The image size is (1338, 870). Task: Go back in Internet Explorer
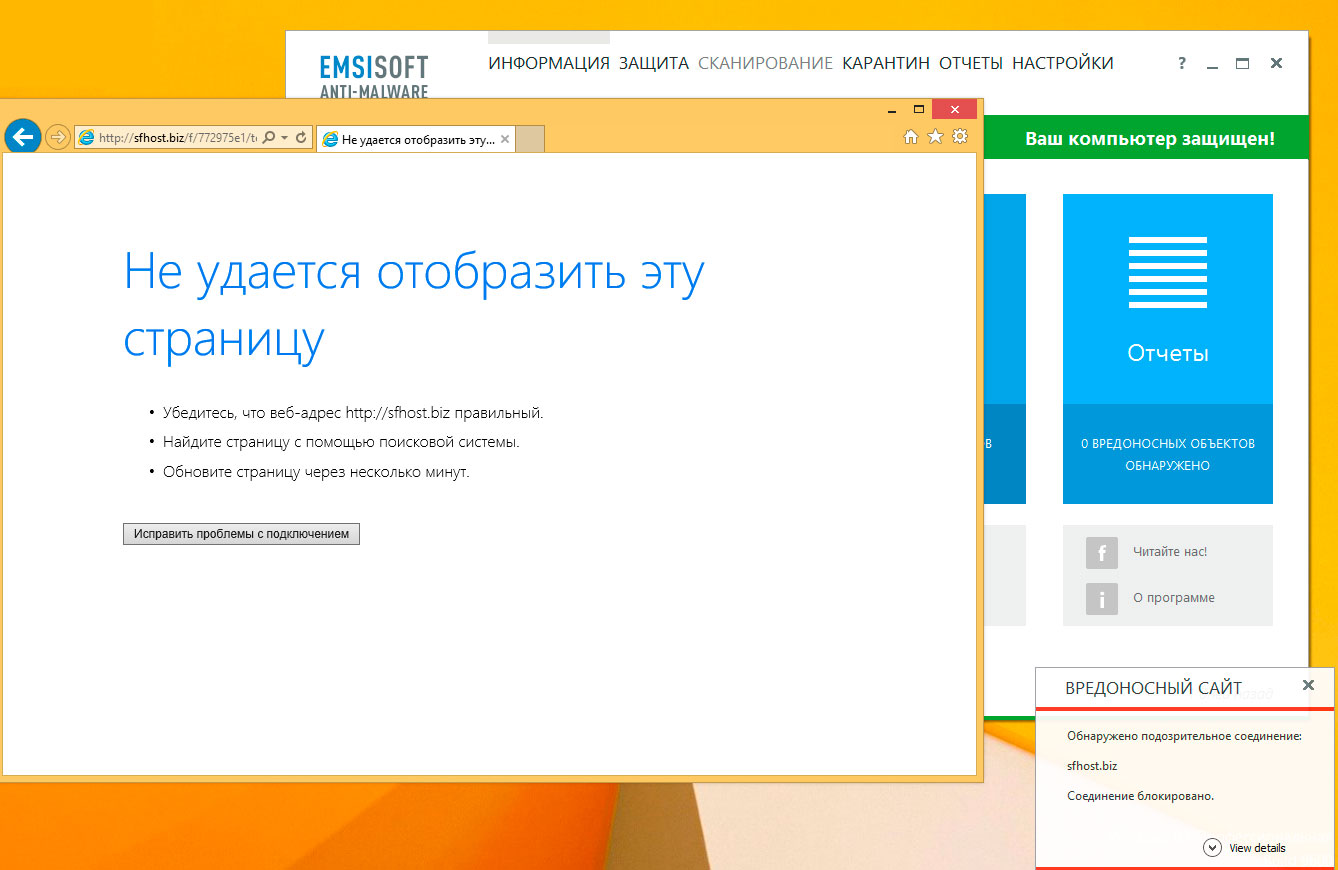click(x=23, y=136)
